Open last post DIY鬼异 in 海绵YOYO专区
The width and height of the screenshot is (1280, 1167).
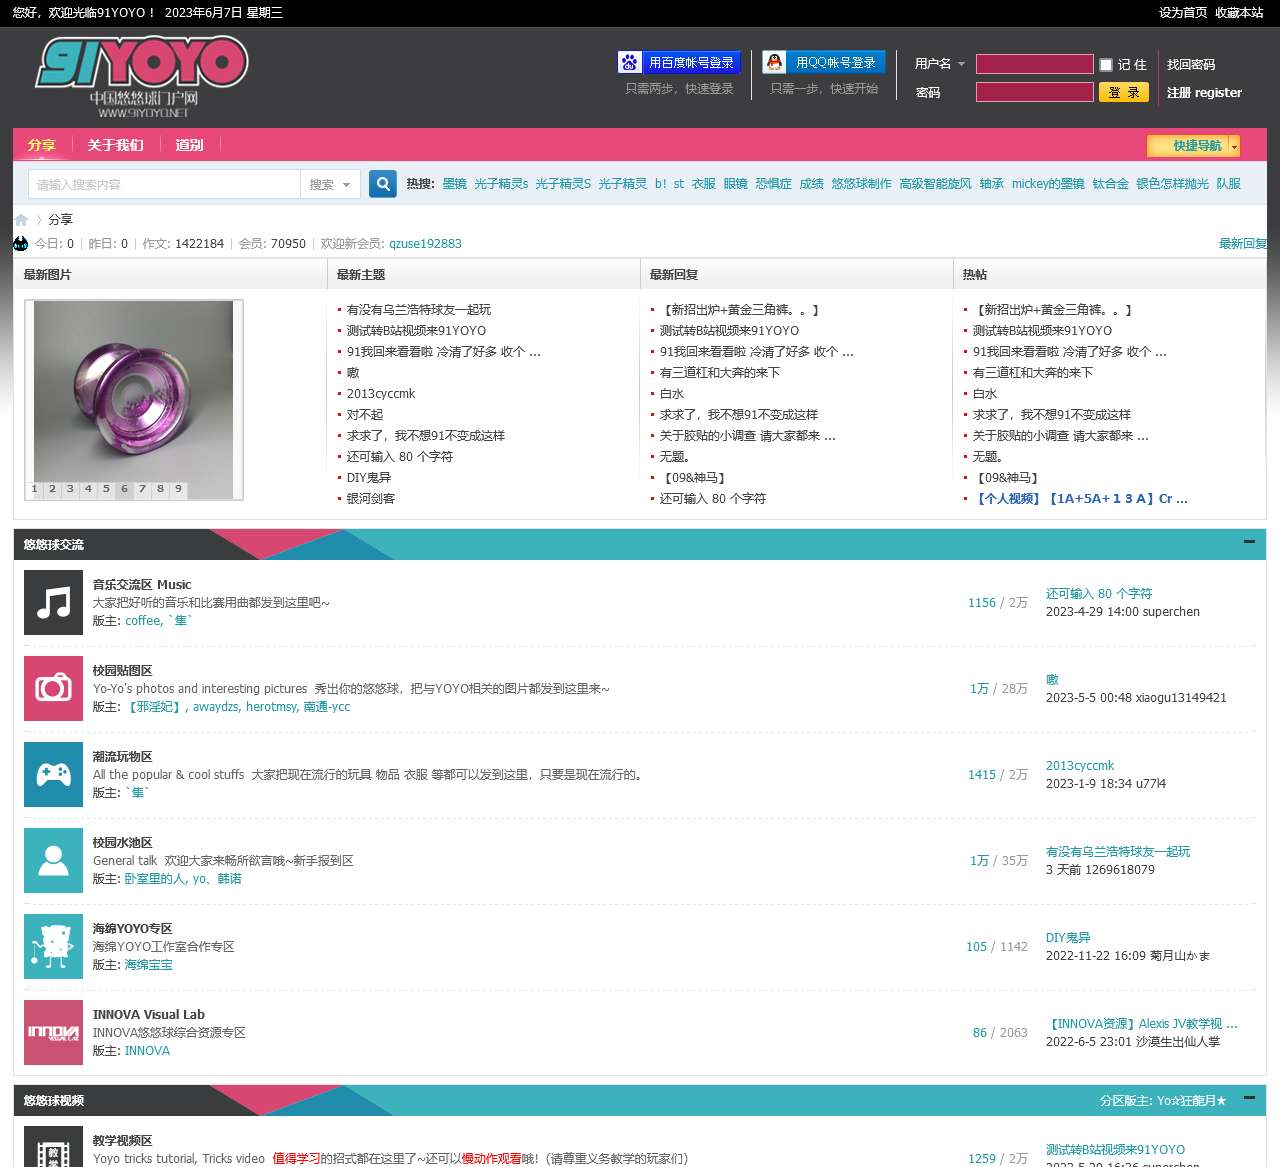coord(1068,938)
